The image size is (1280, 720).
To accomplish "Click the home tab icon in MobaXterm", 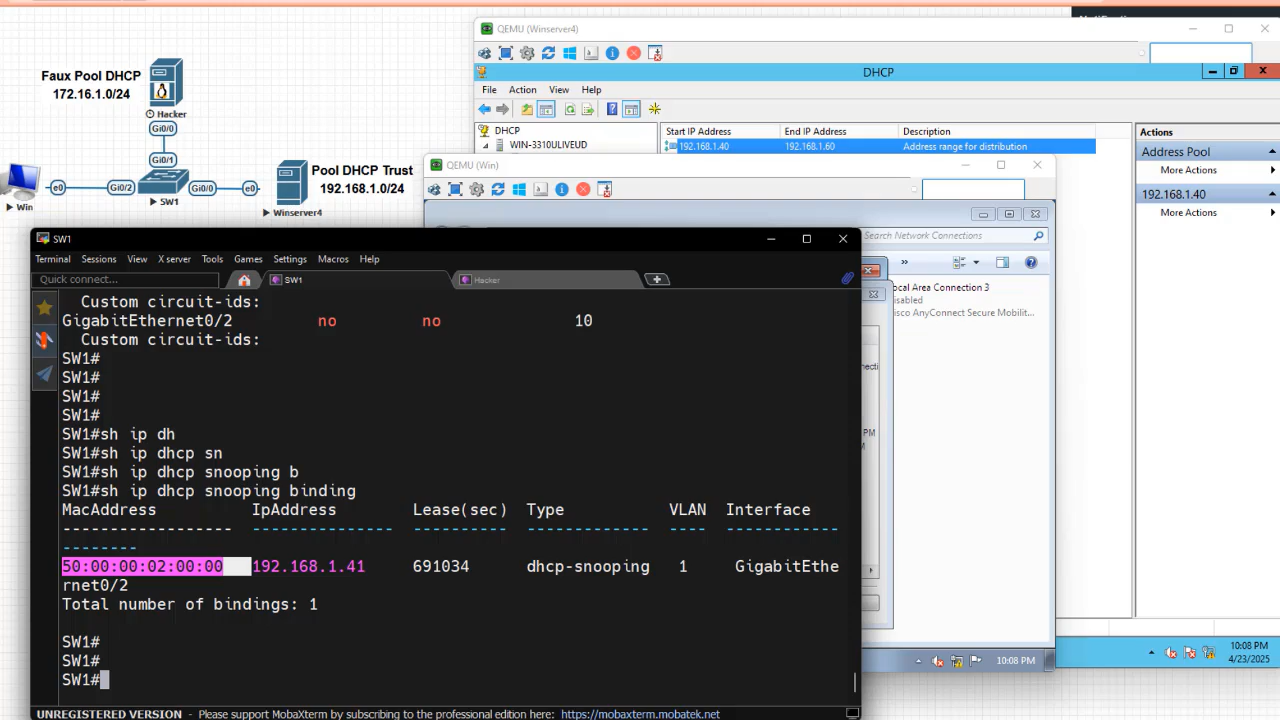I will tap(244, 280).
